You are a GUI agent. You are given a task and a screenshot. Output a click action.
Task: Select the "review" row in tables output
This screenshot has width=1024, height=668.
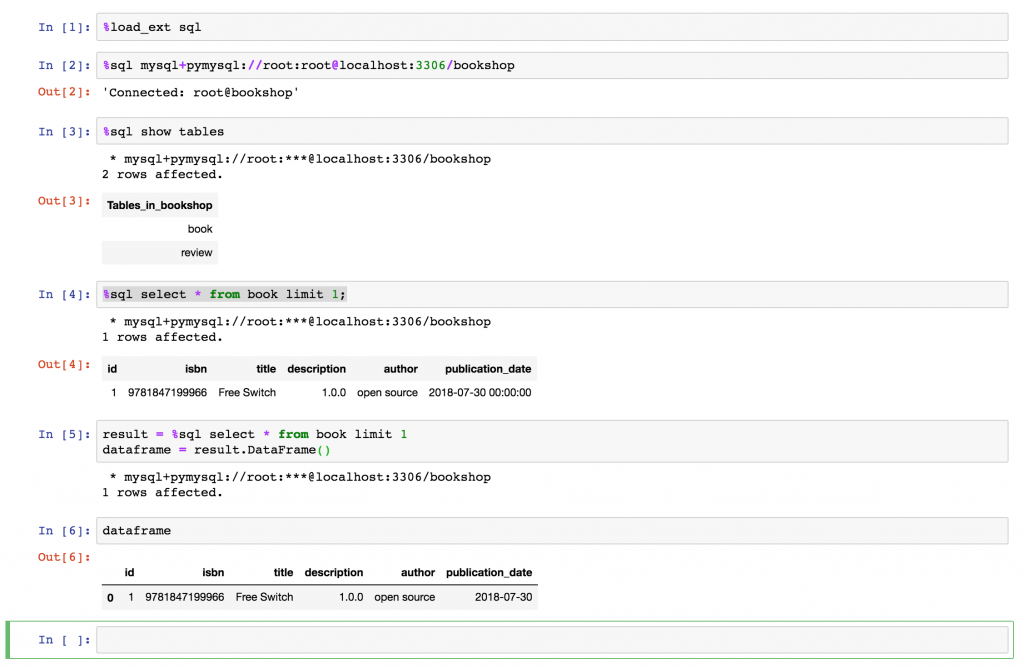click(196, 253)
